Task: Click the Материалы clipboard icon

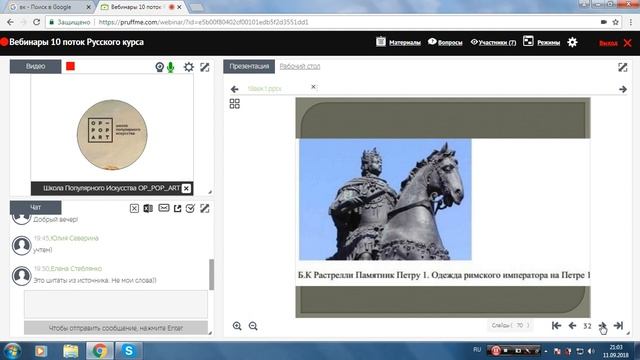Action: [381, 42]
